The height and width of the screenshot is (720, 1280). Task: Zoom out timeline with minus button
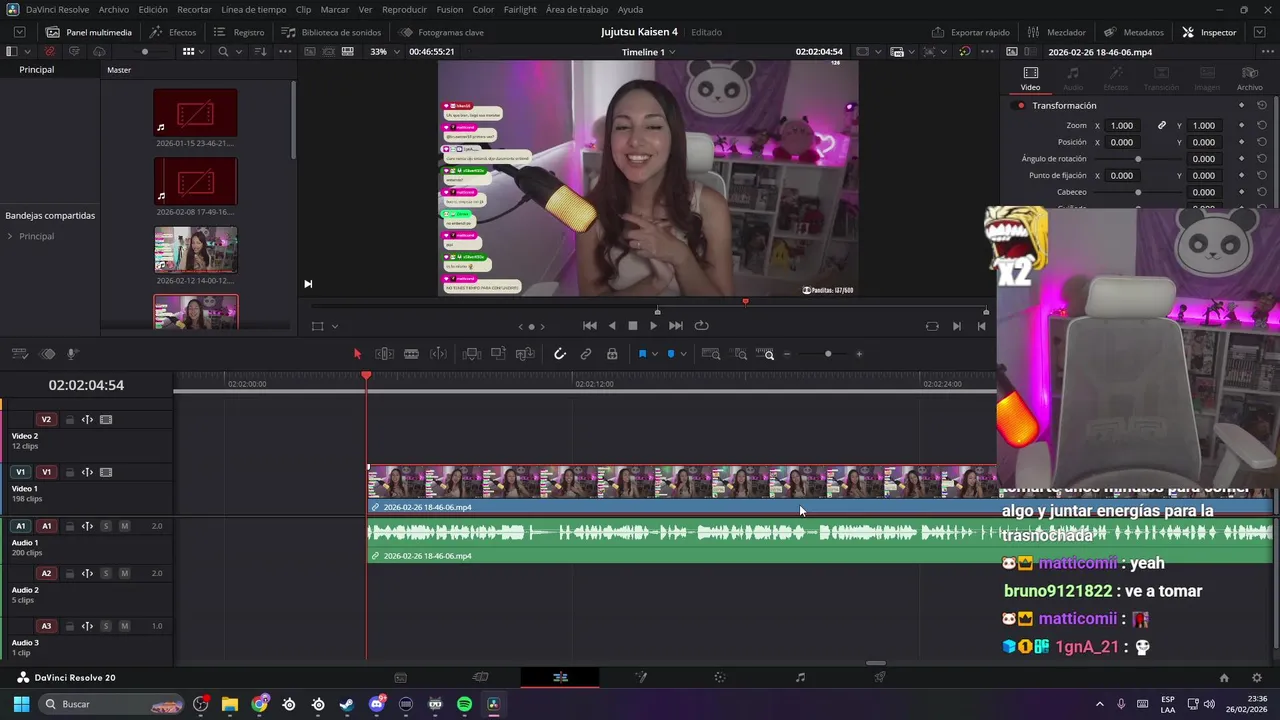click(x=787, y=354)
